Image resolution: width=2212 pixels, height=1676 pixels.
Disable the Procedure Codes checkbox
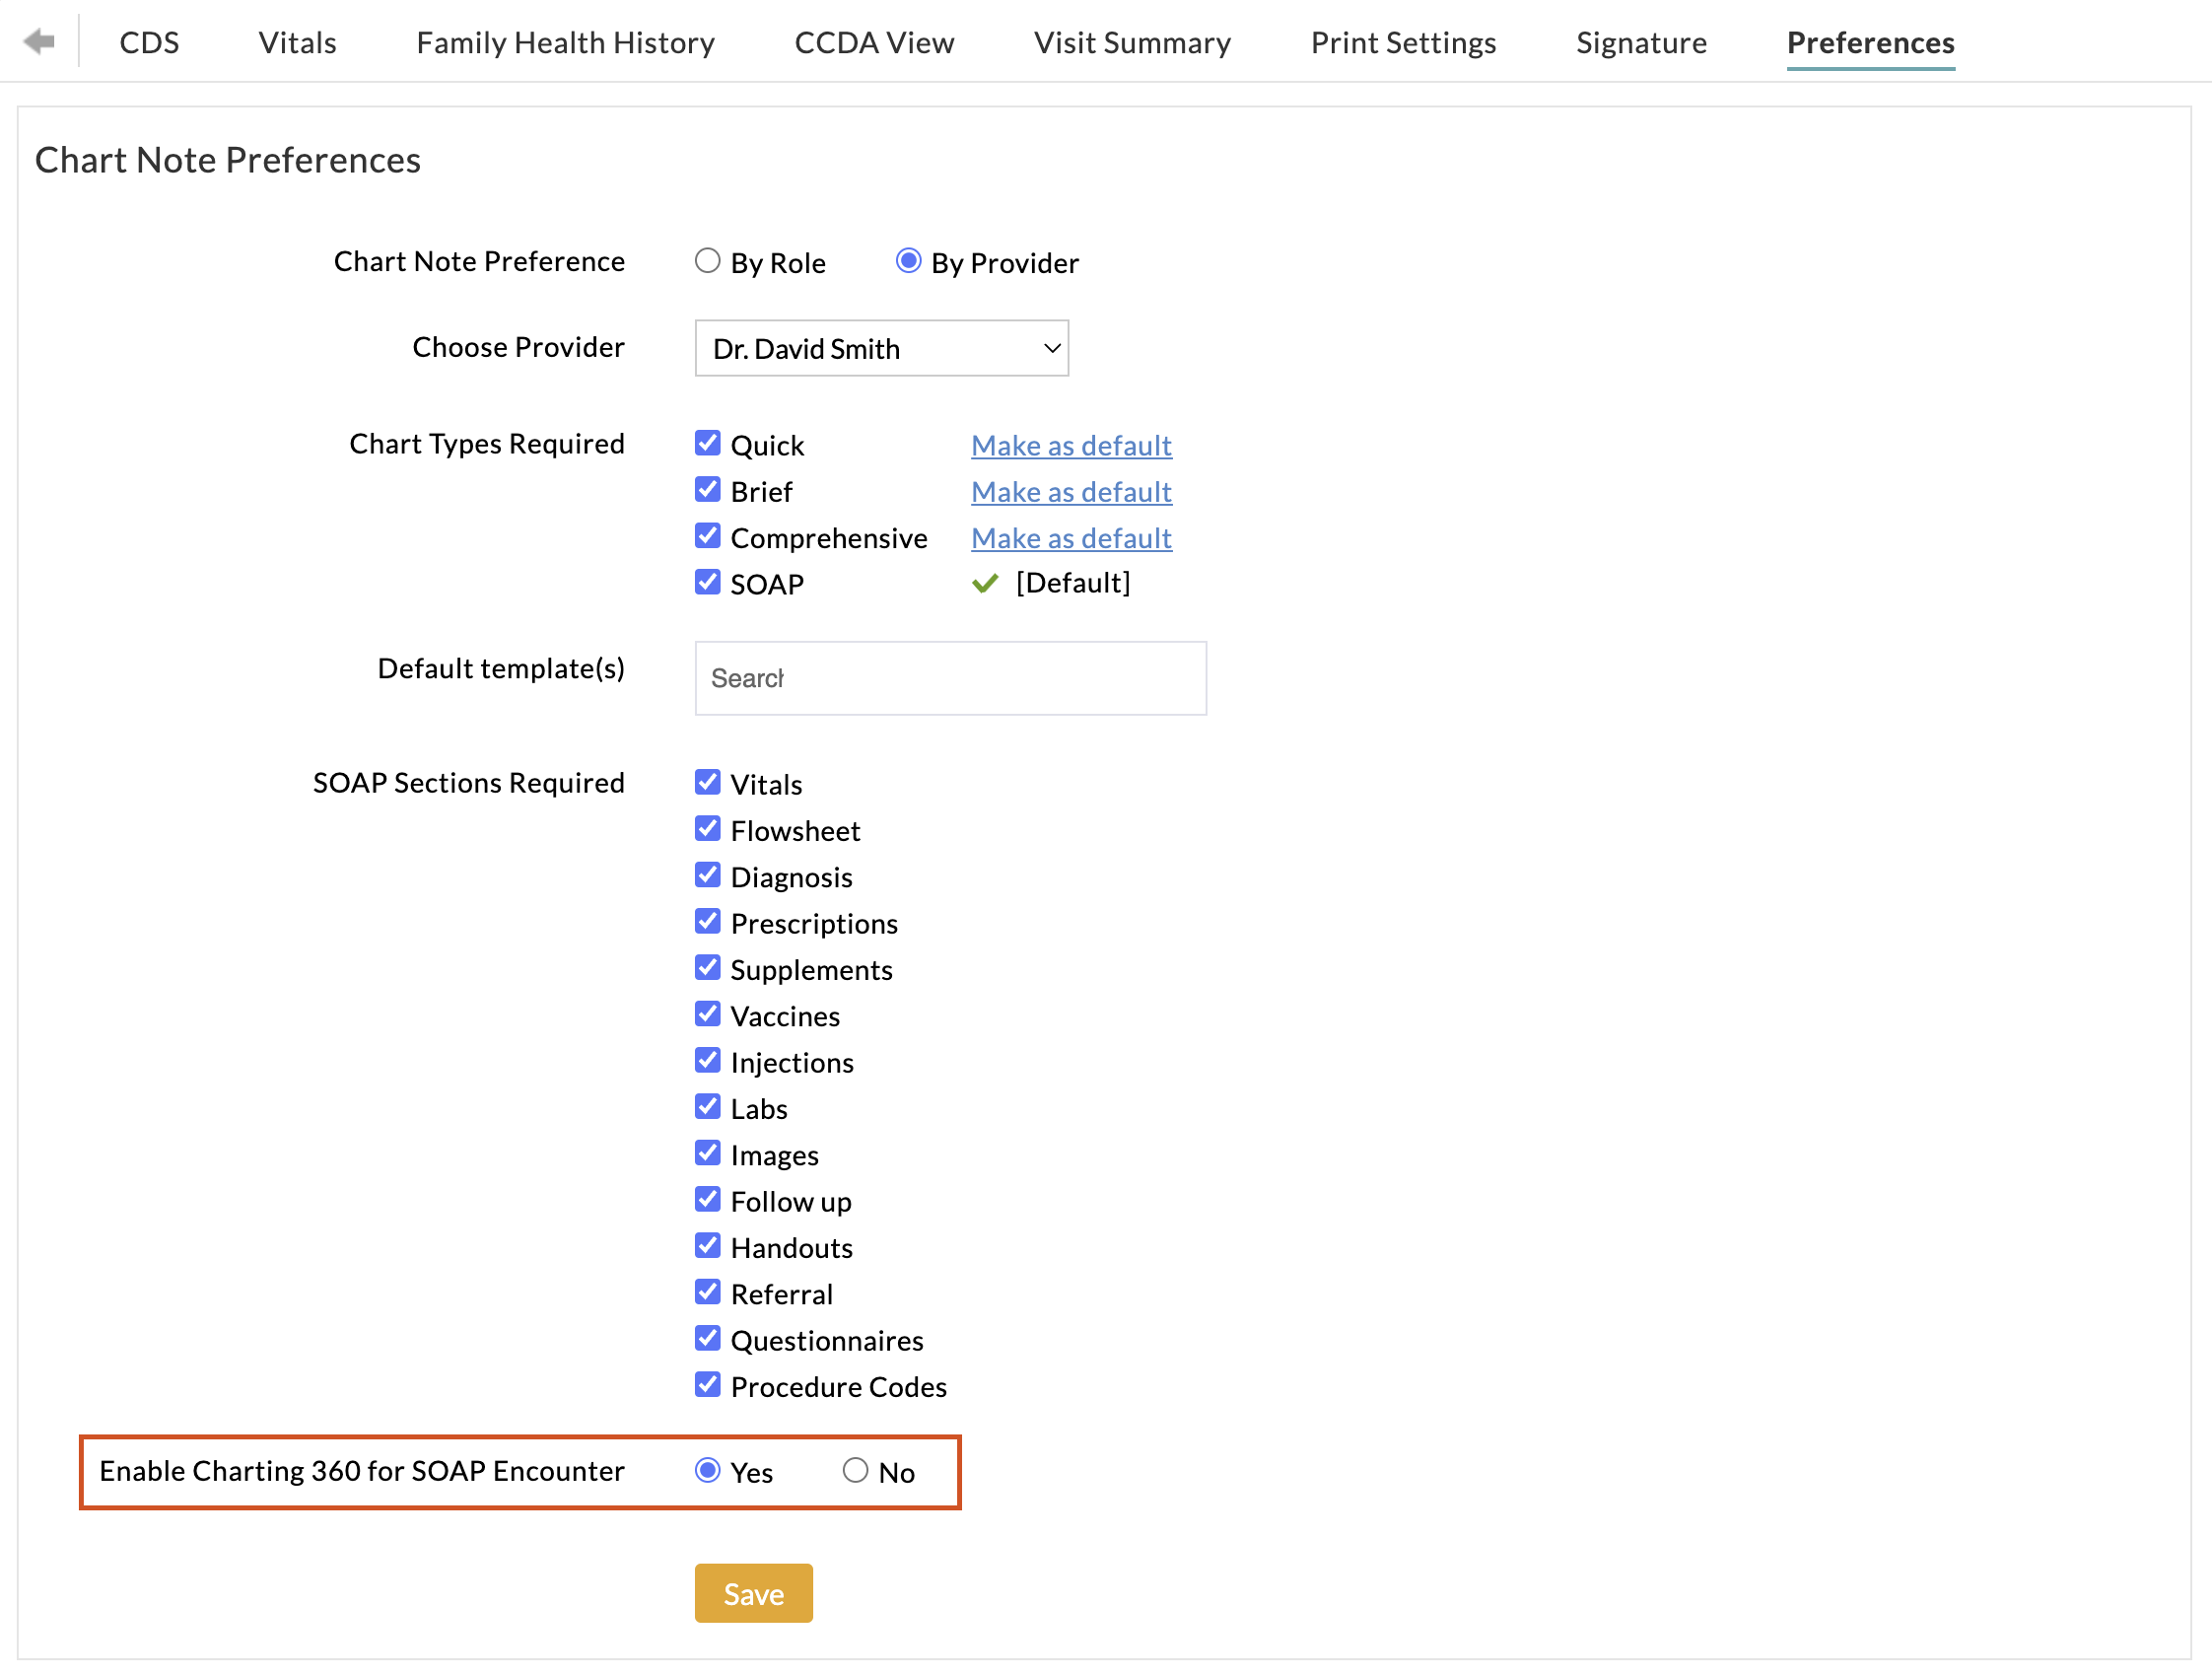click(707, 1385)
